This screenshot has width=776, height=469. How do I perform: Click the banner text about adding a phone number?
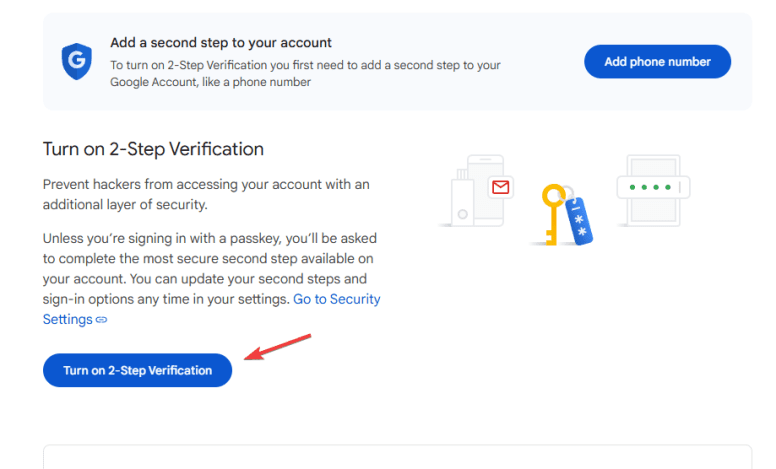point(304,73)
